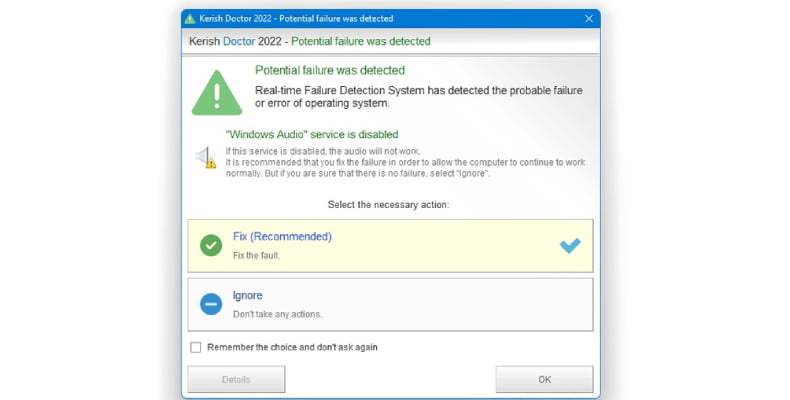Select the Ignore action option
Screen dimensions: 790x400
click(x=390, y=304)
